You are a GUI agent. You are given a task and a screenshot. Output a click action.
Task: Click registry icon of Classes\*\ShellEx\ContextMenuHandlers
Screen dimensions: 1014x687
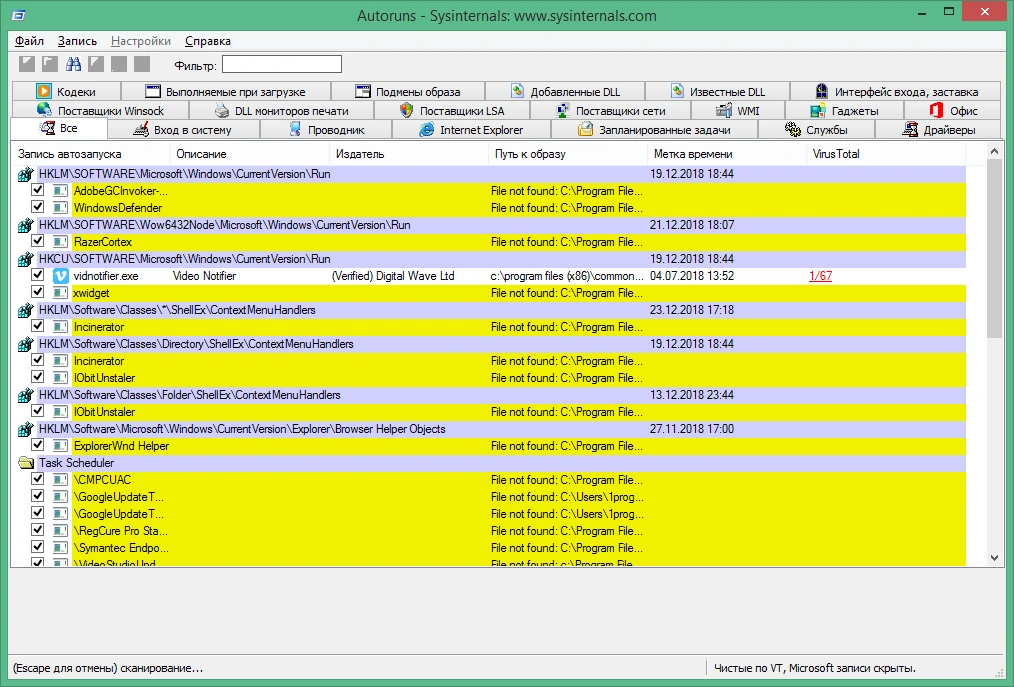(25, 310)
